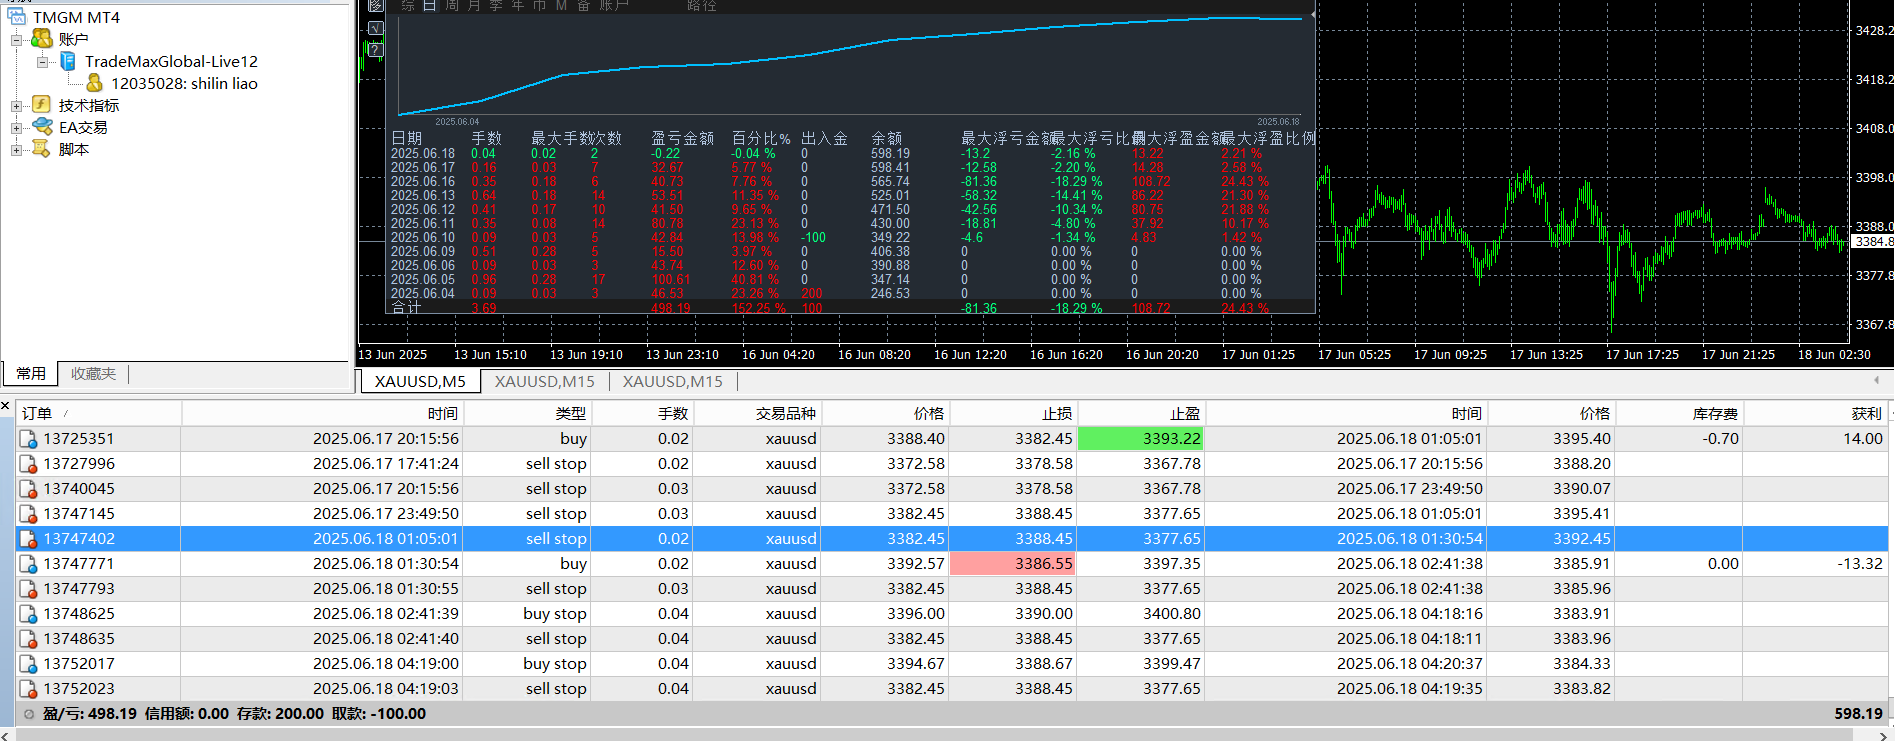Click the order icon for 13725351
Viewport: 1895px width, 741px height.
(29, 438)
